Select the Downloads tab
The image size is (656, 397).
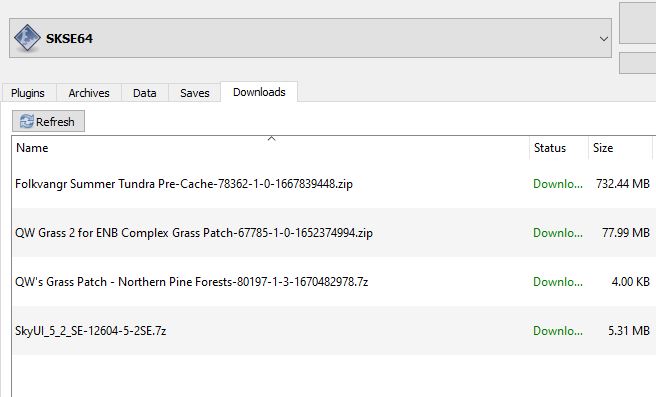[259, 92]
